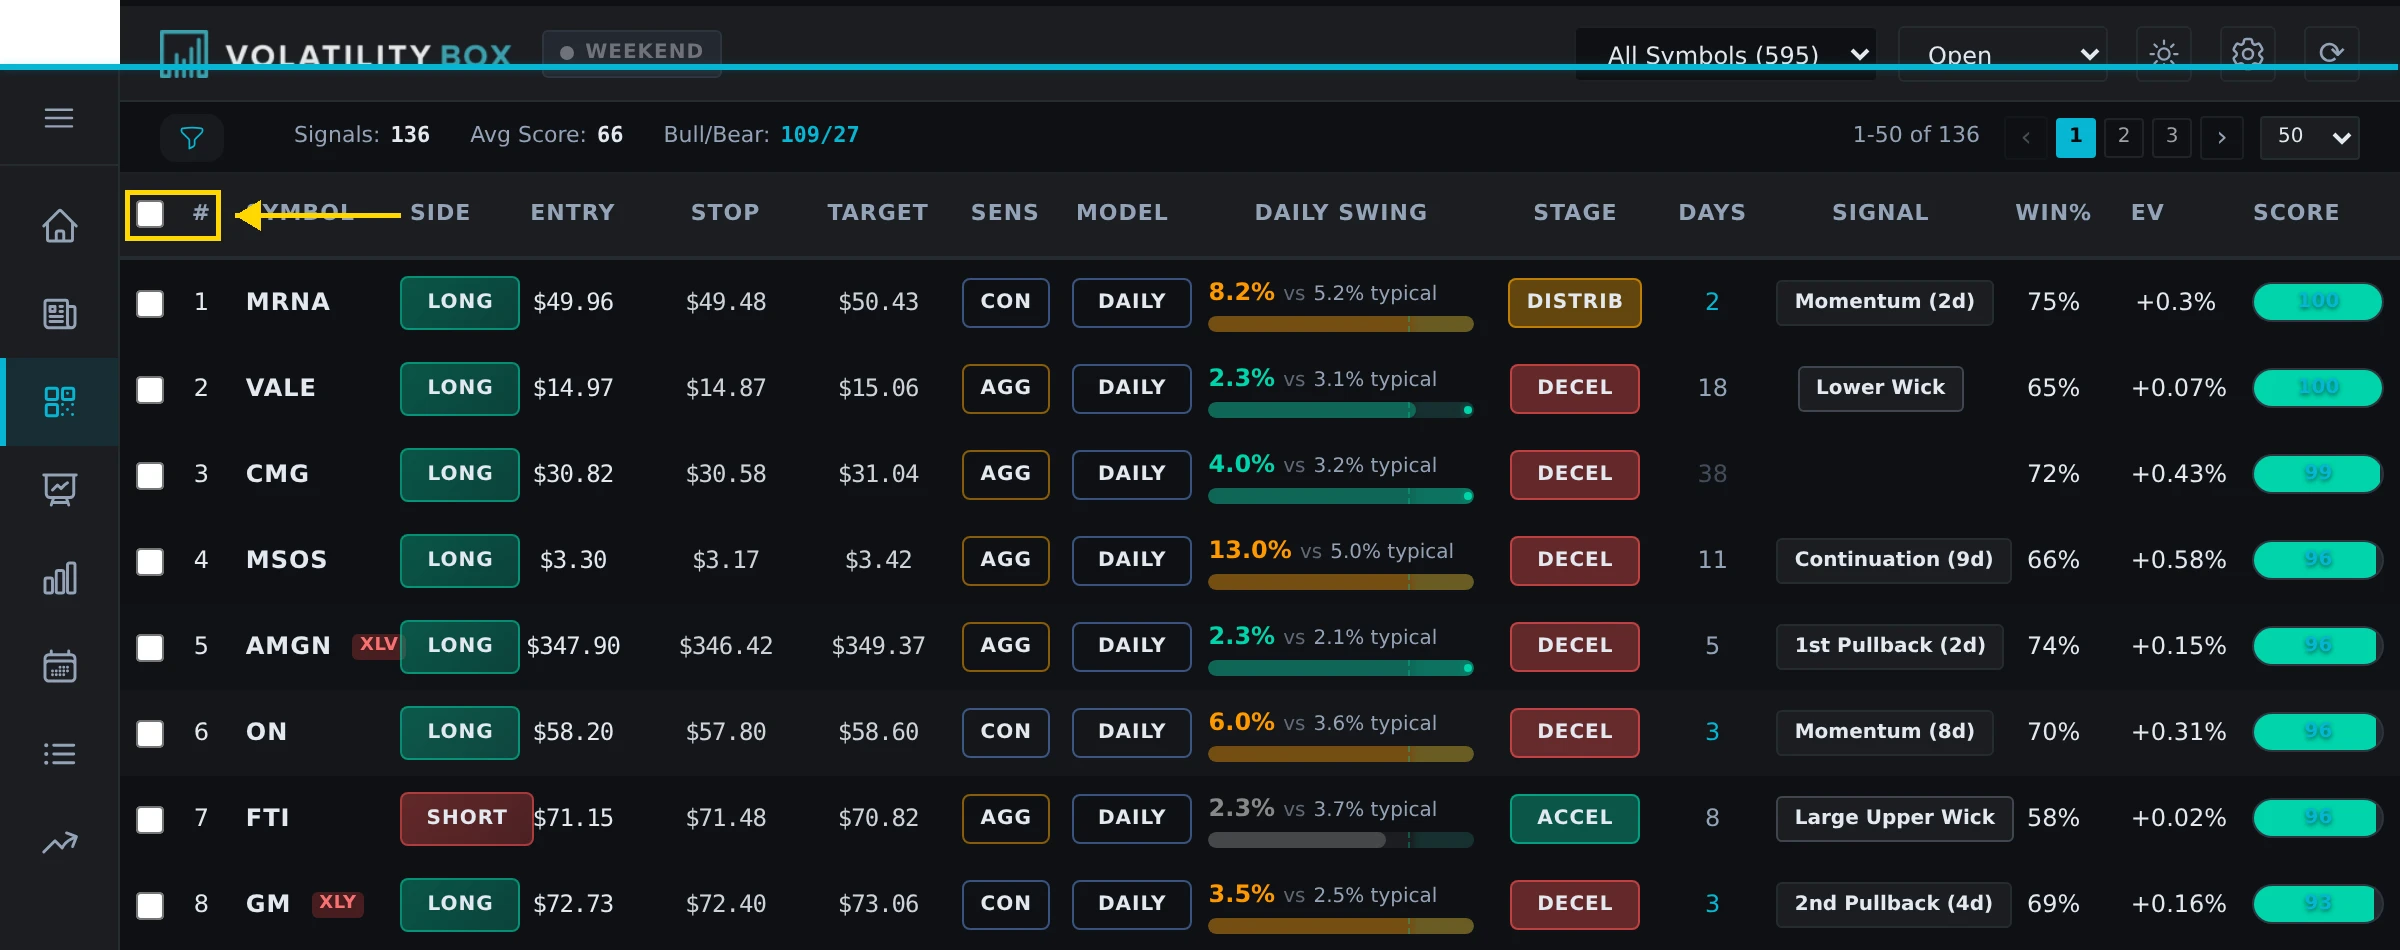Open the filter funnel icon
The image size is (2400, 950).
[x=192, y=137]
